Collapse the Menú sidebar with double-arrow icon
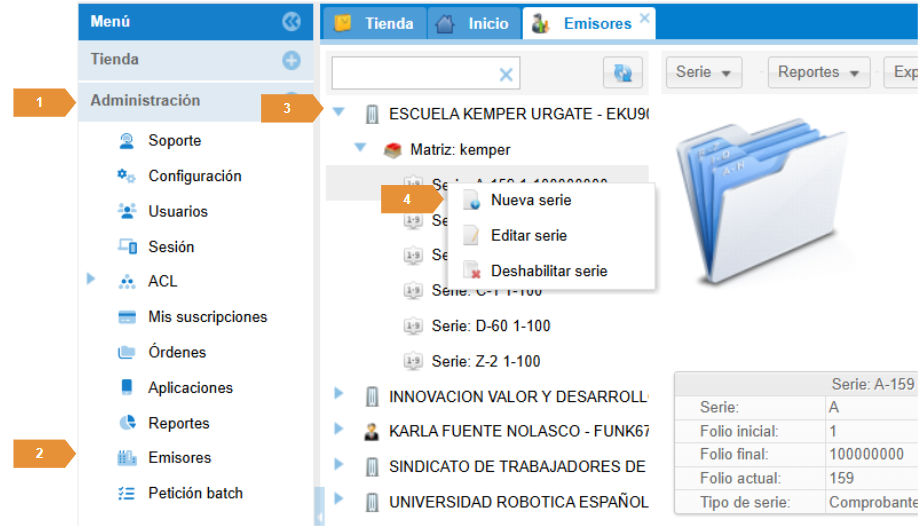The height and width of the screenshot is (527, 922). pos(291,21)
